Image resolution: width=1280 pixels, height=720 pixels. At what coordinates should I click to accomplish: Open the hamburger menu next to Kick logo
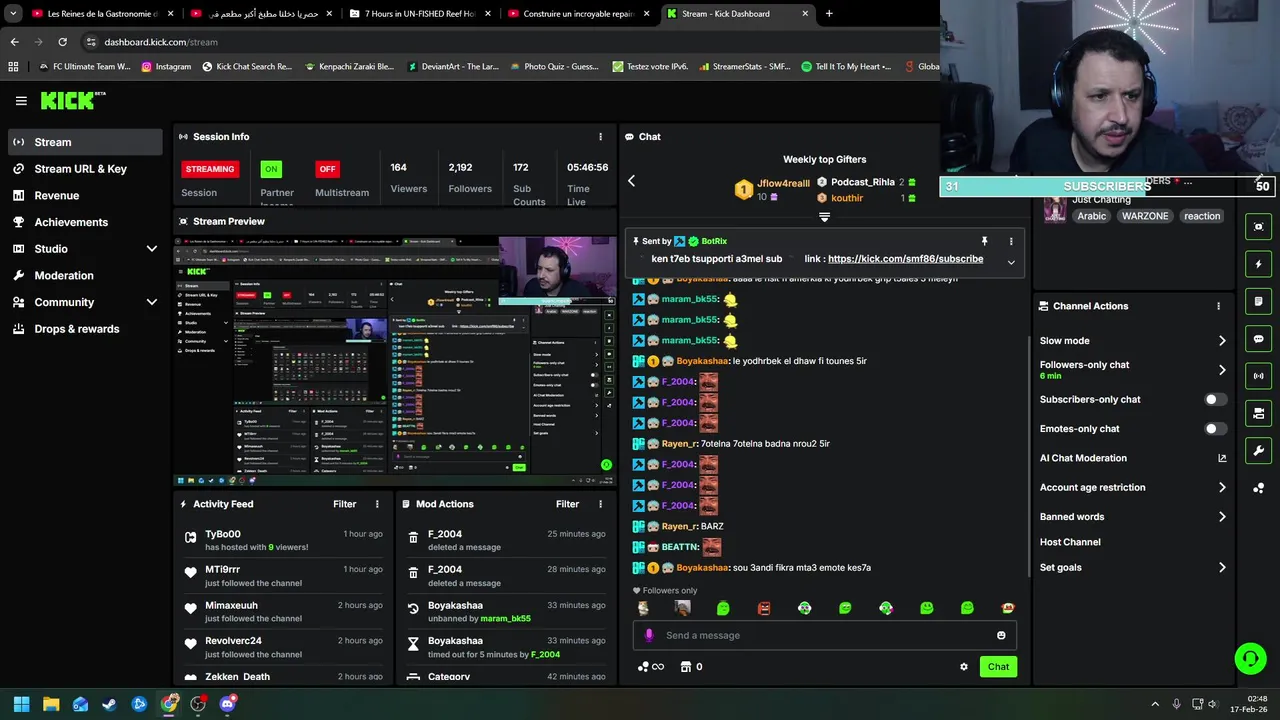tap(21, 100)
